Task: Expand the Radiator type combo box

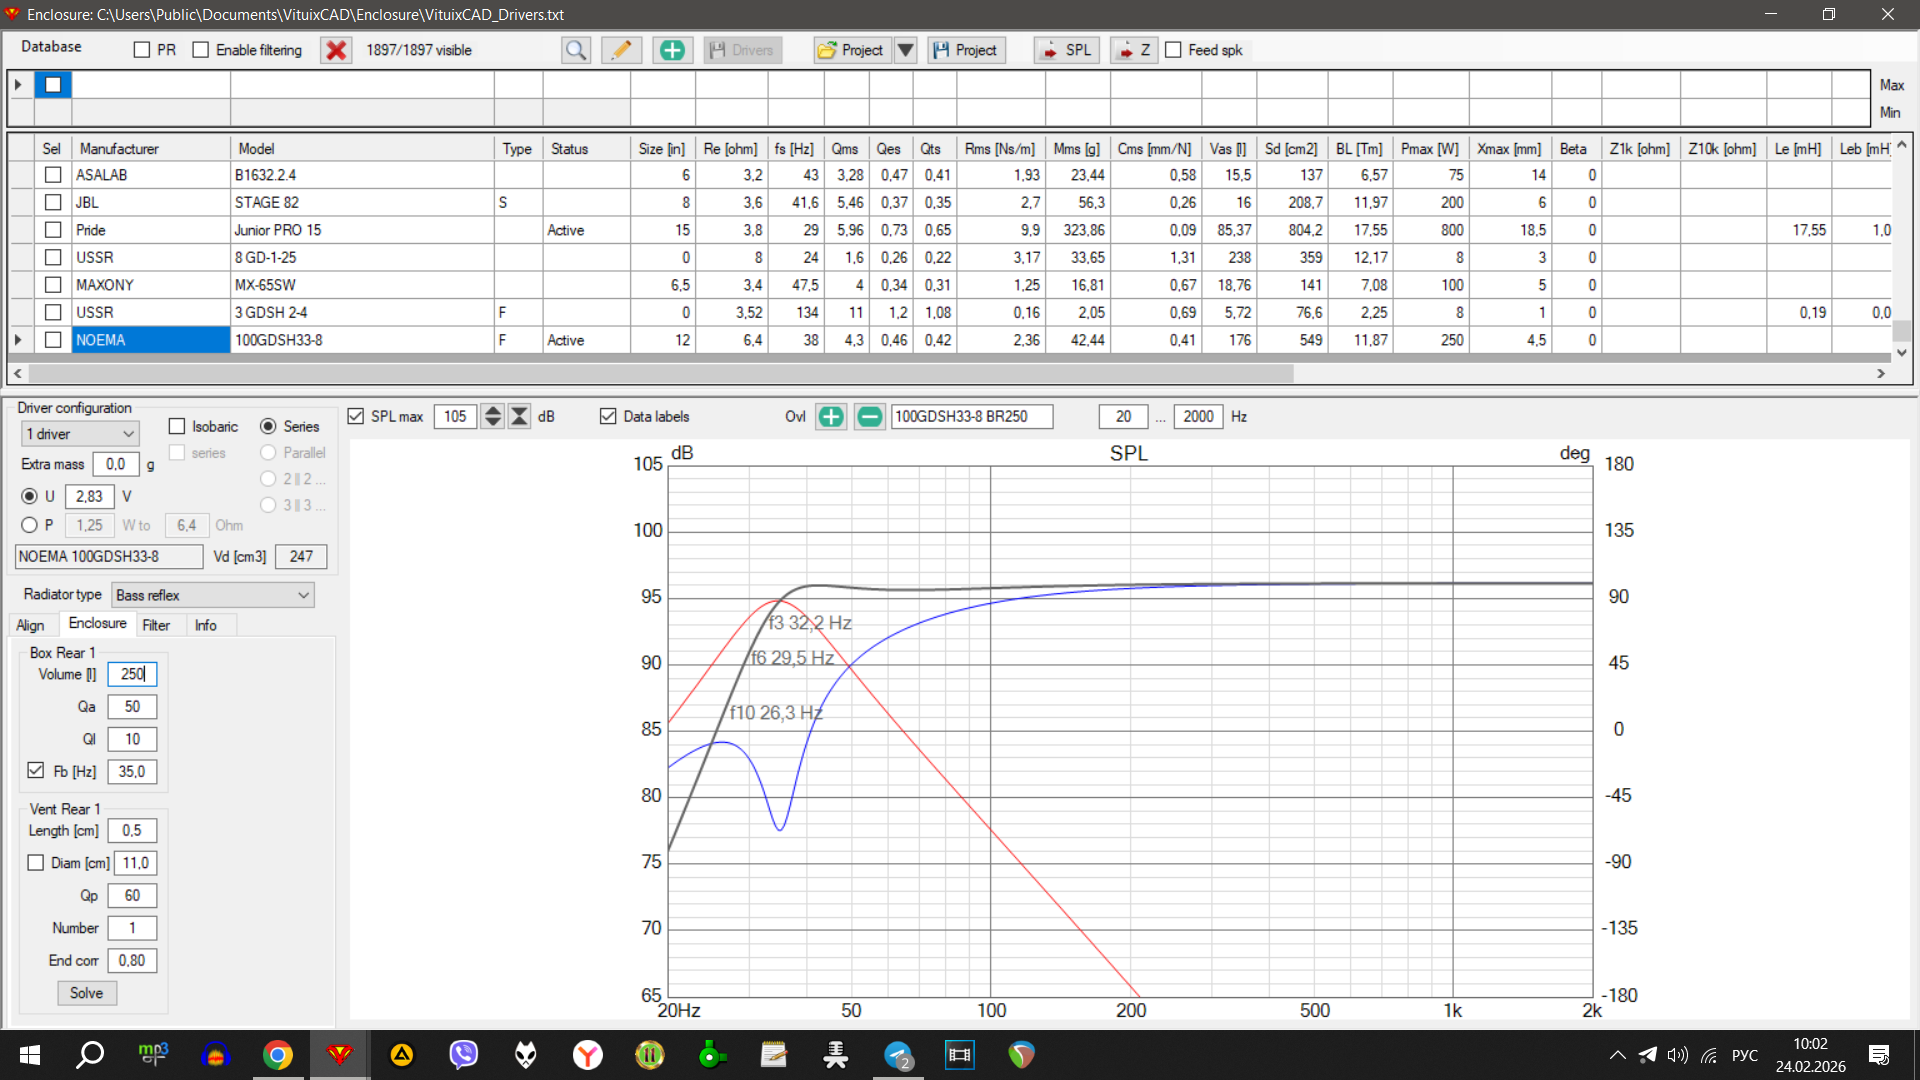Action: click(x=212, y=595)
